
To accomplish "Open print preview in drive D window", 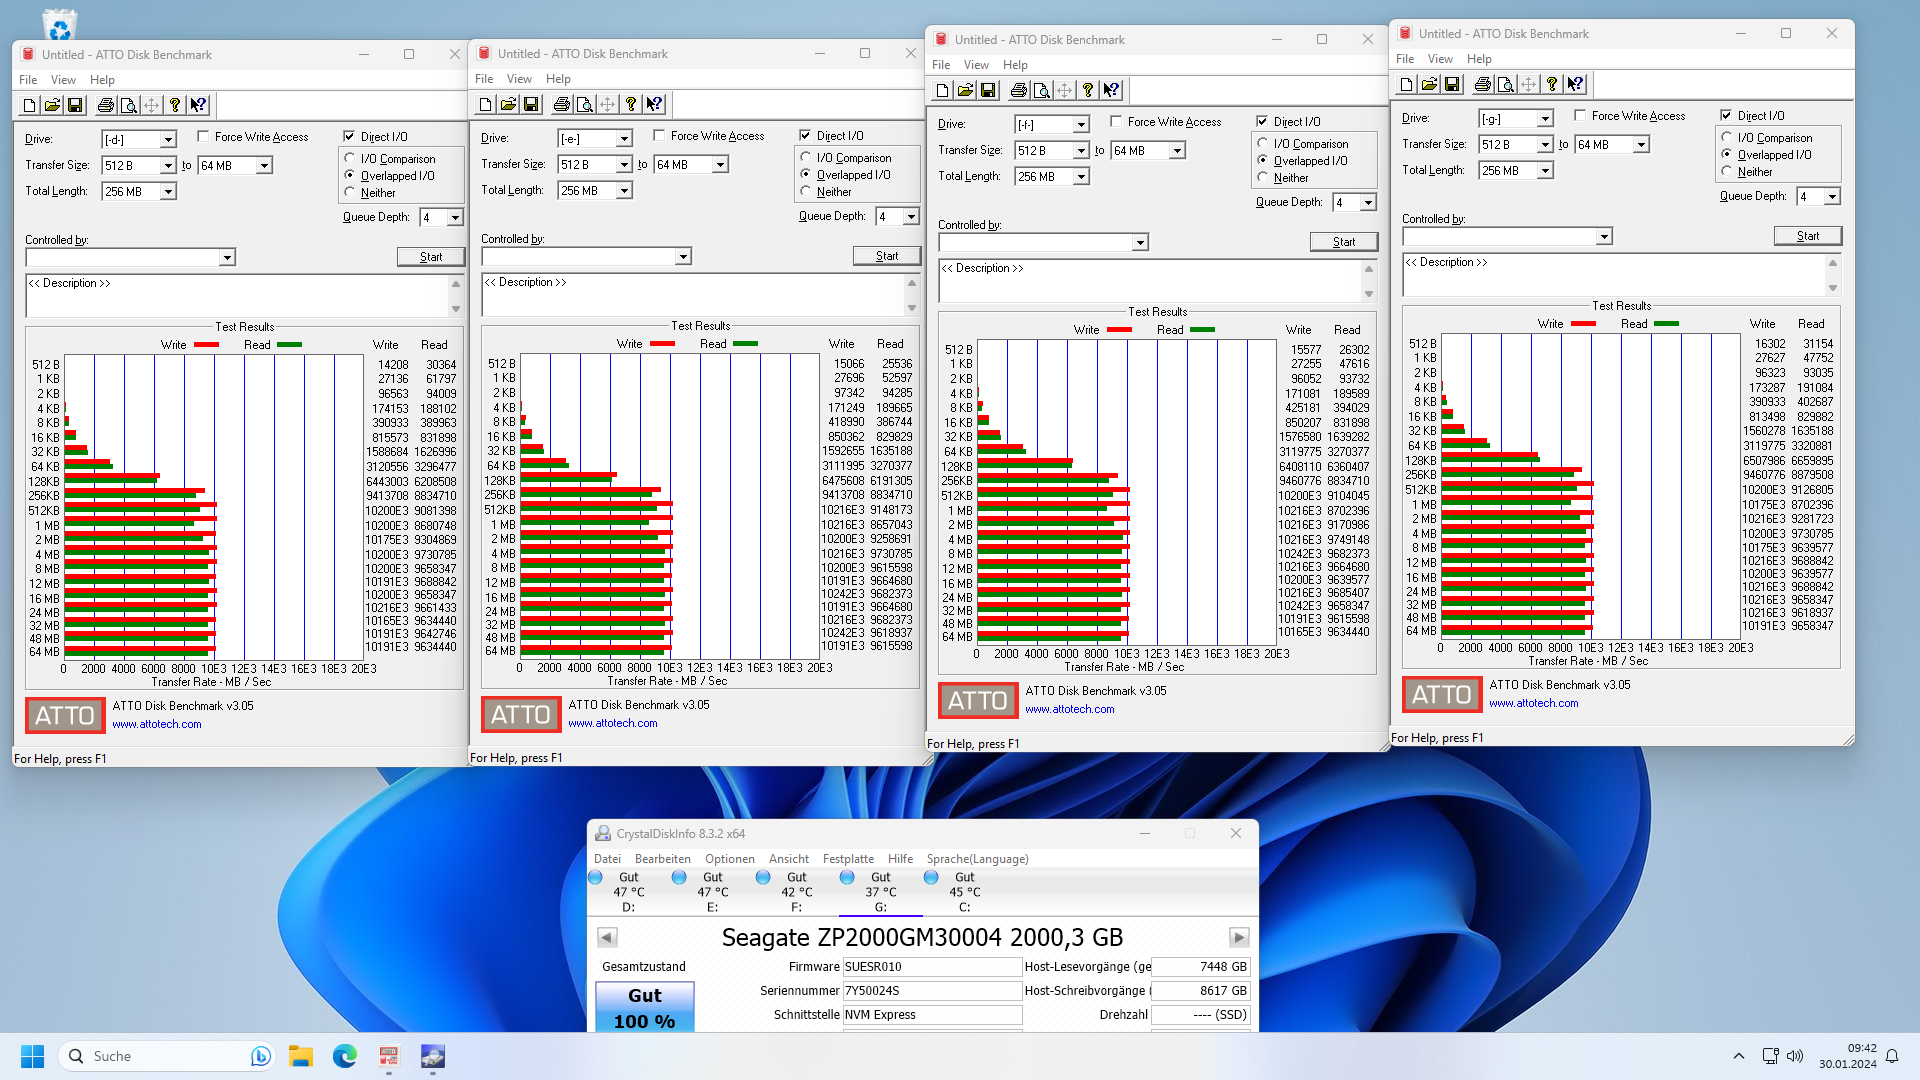I will pos(129,104).
